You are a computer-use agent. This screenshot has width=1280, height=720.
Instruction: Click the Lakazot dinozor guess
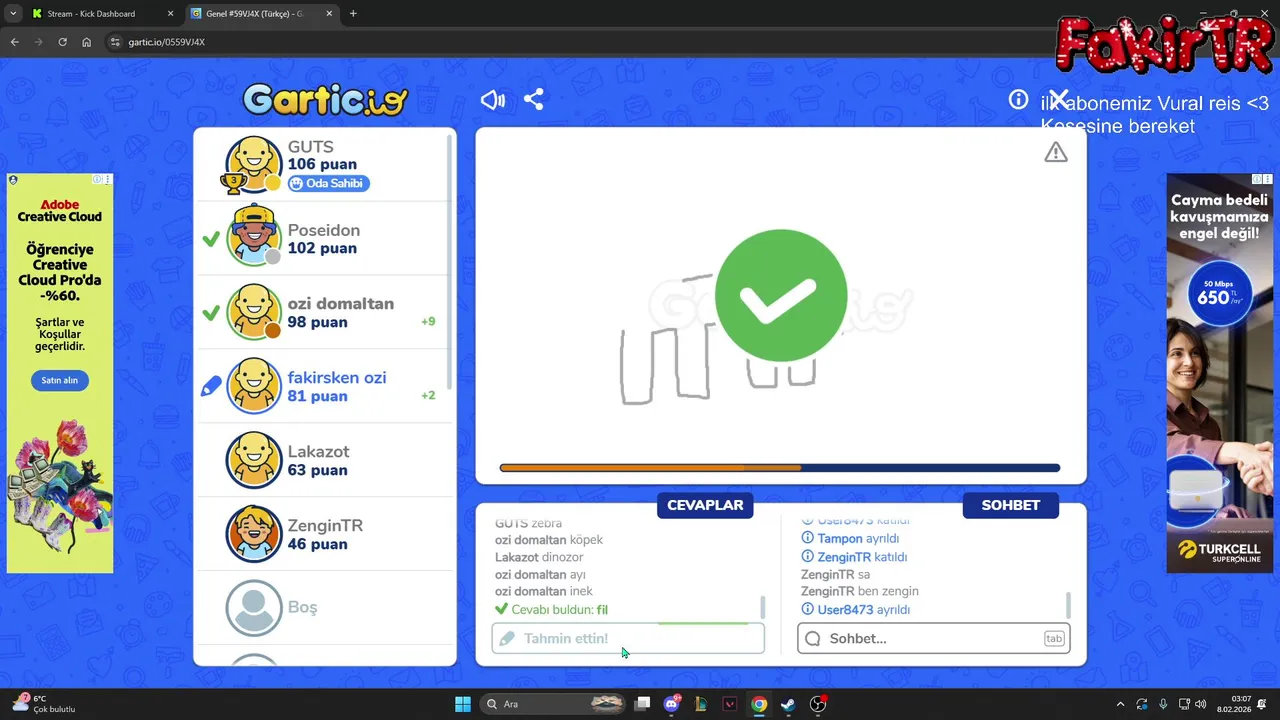click(x=539, y=557)
